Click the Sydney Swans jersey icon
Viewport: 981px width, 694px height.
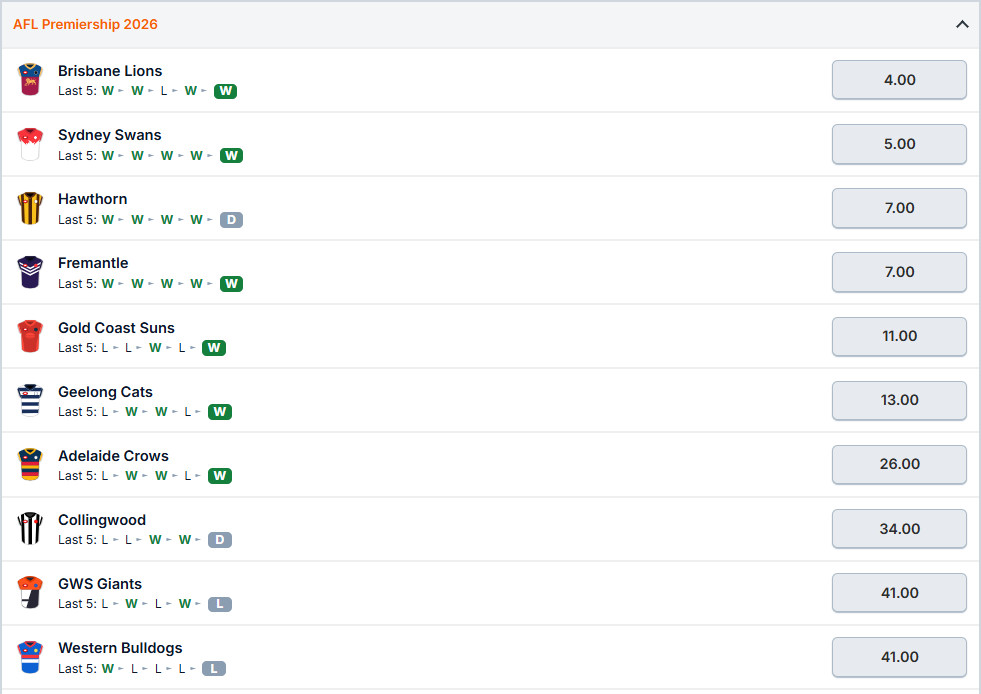(30, 144)
